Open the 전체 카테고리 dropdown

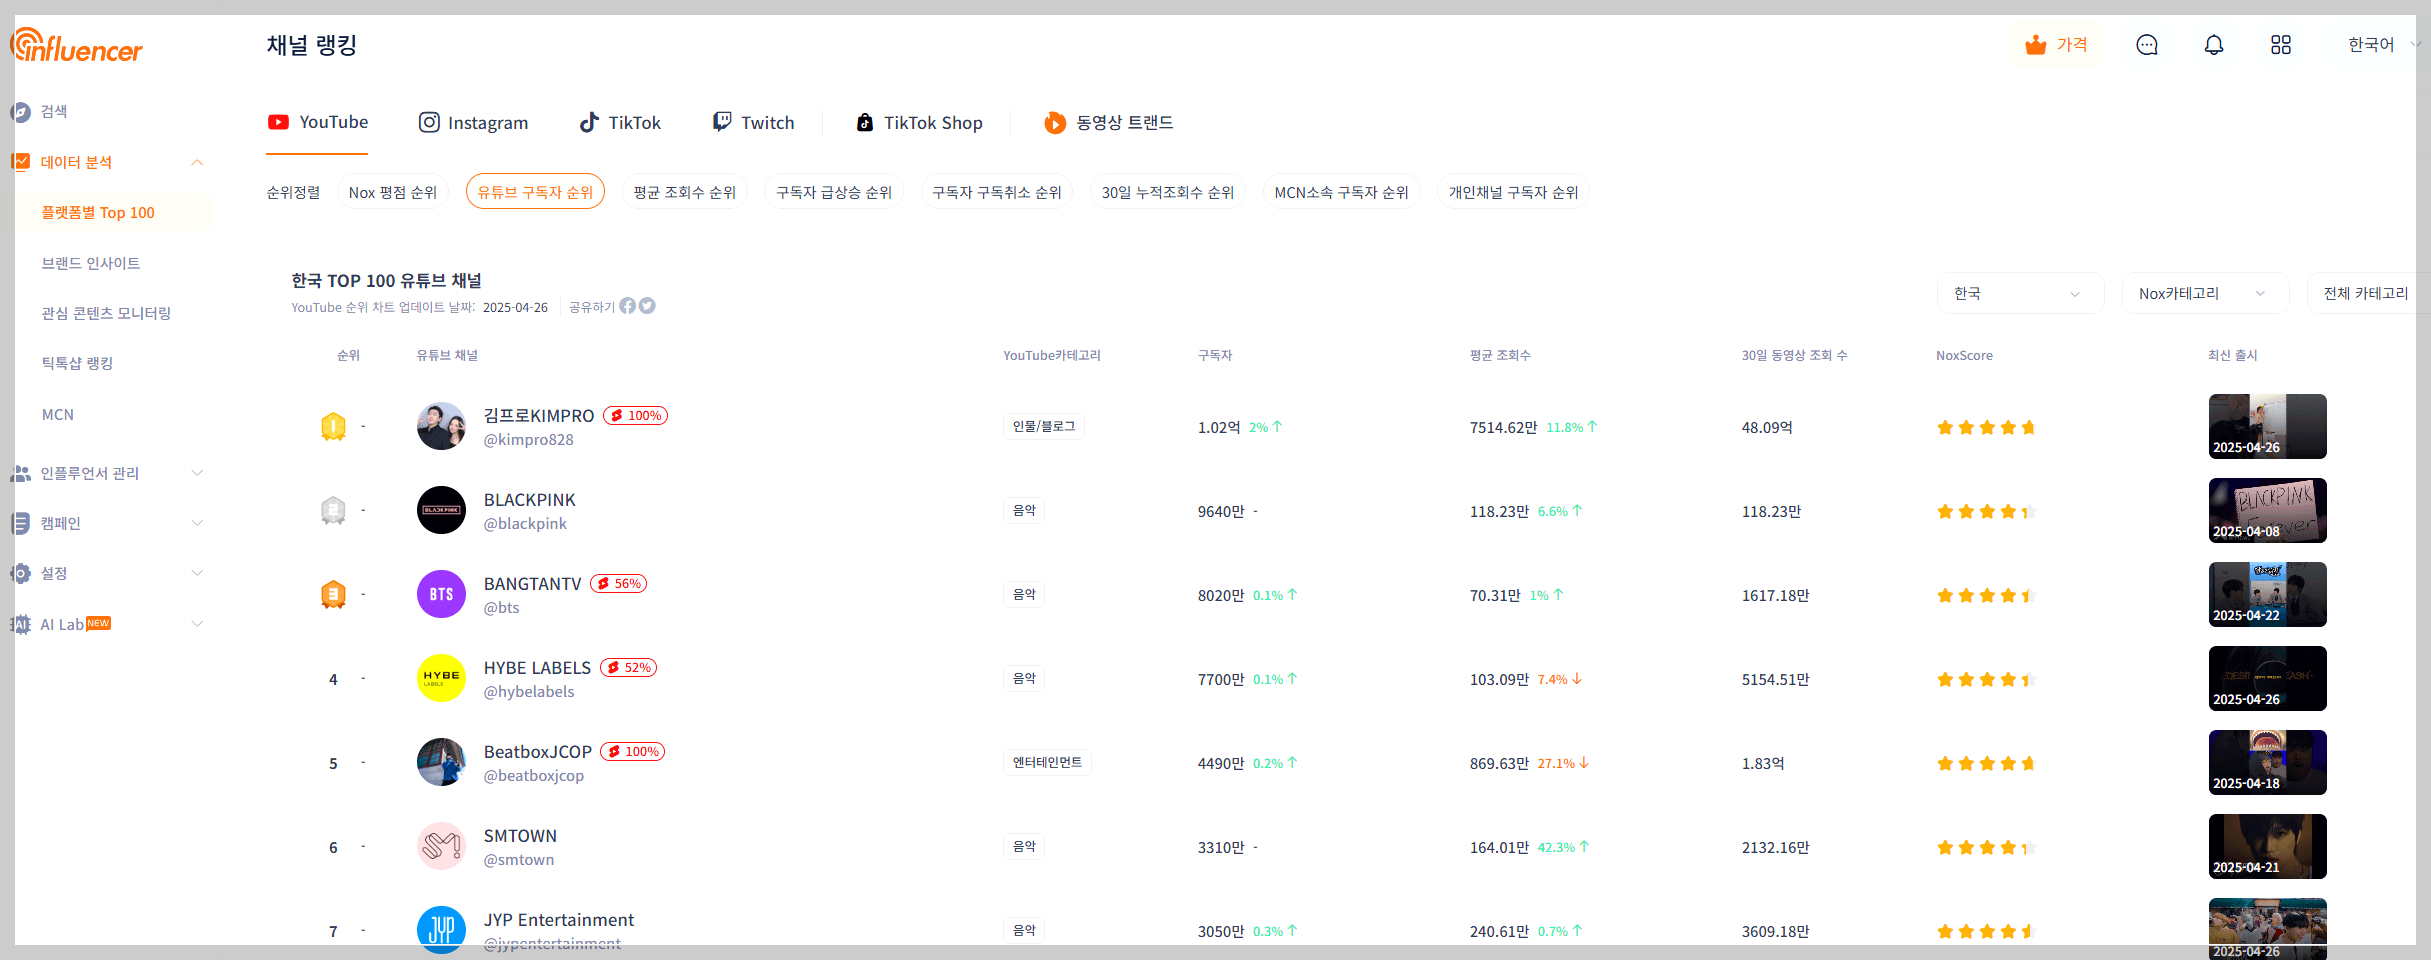tap(2369, 293)
